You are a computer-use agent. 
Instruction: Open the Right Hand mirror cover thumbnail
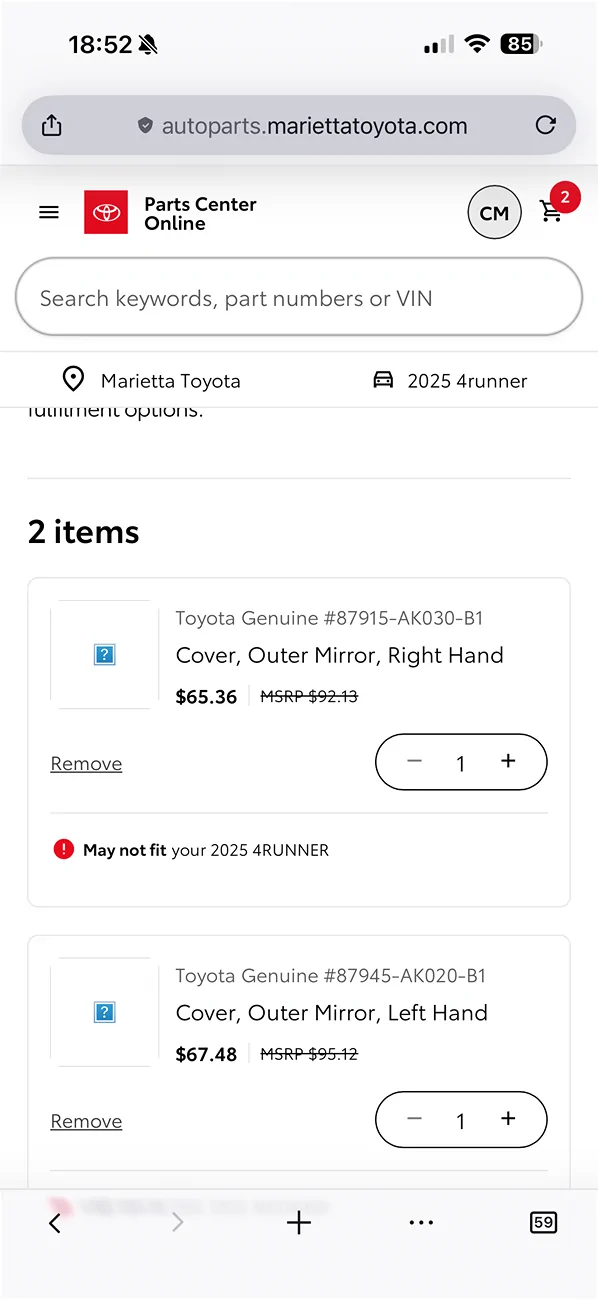(x=104, y=653)
